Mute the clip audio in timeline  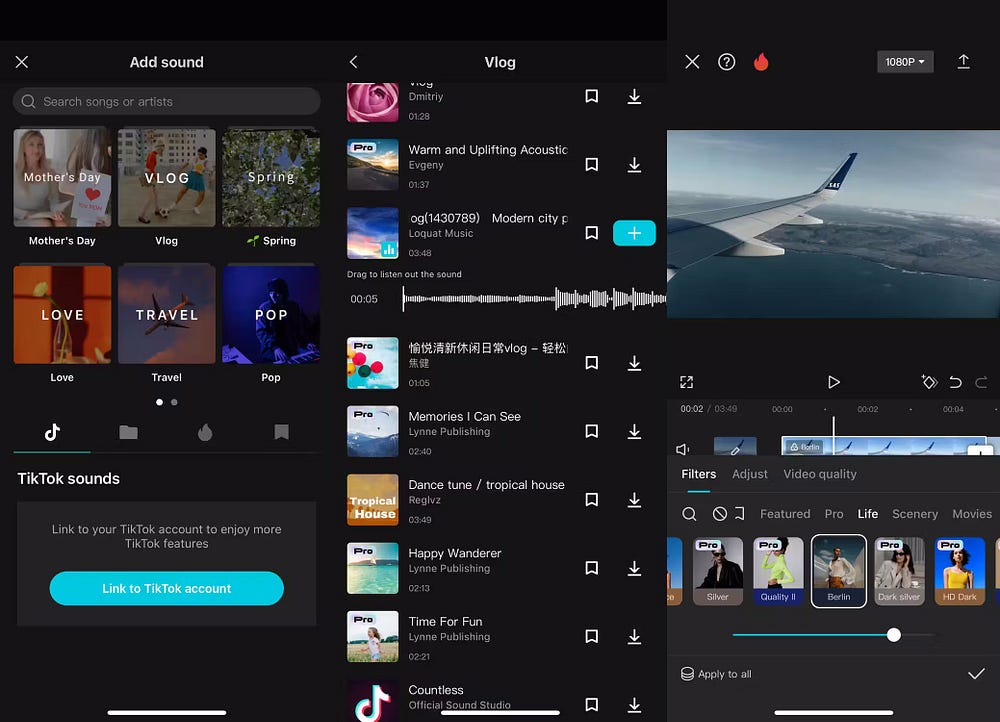tap(683, 450)
